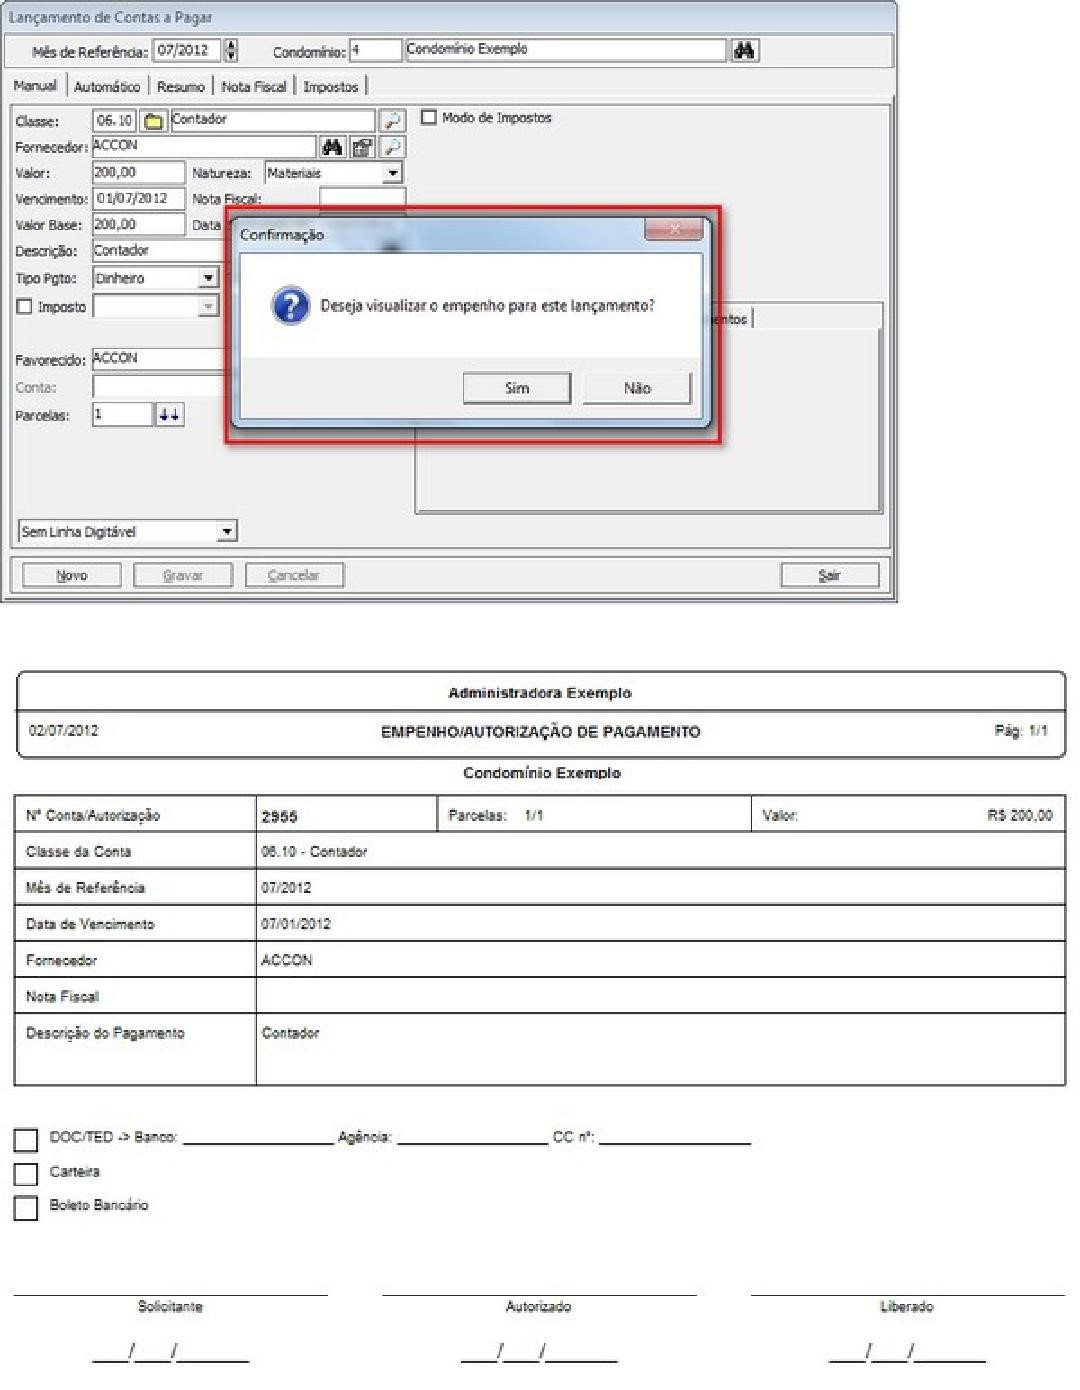Switch to the Manual tab

click(x=35, y=86)
